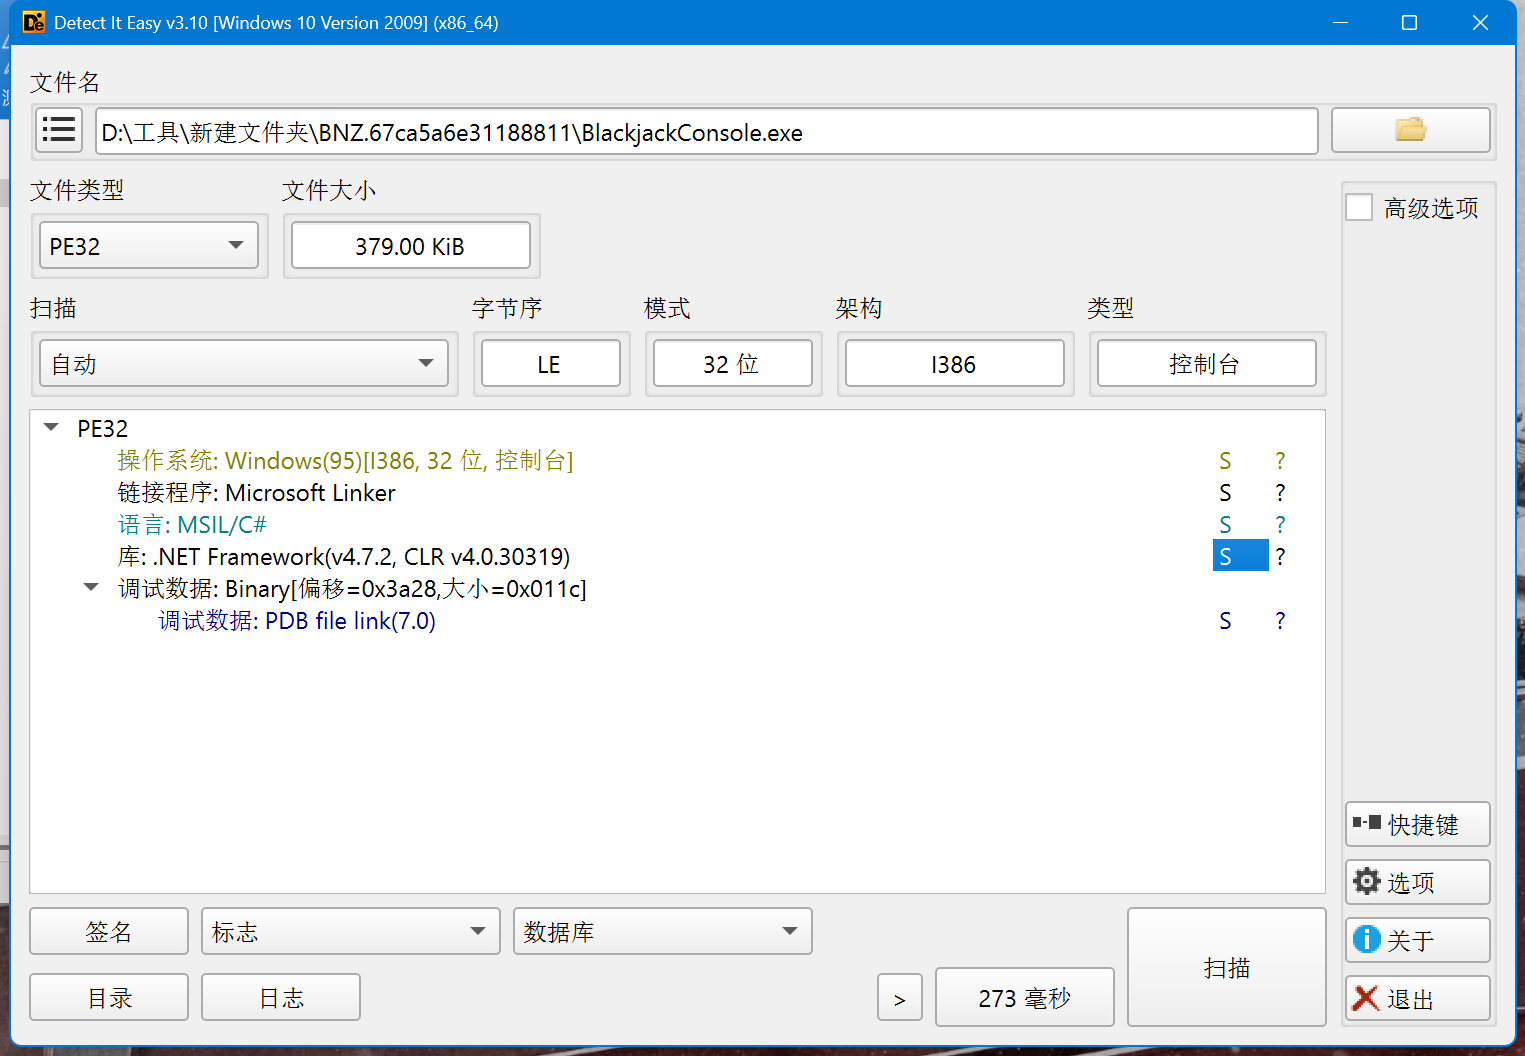Open the 标志 dropdown
The height and width of the screenshot is (1056, 1525).
tap(350, 932)
